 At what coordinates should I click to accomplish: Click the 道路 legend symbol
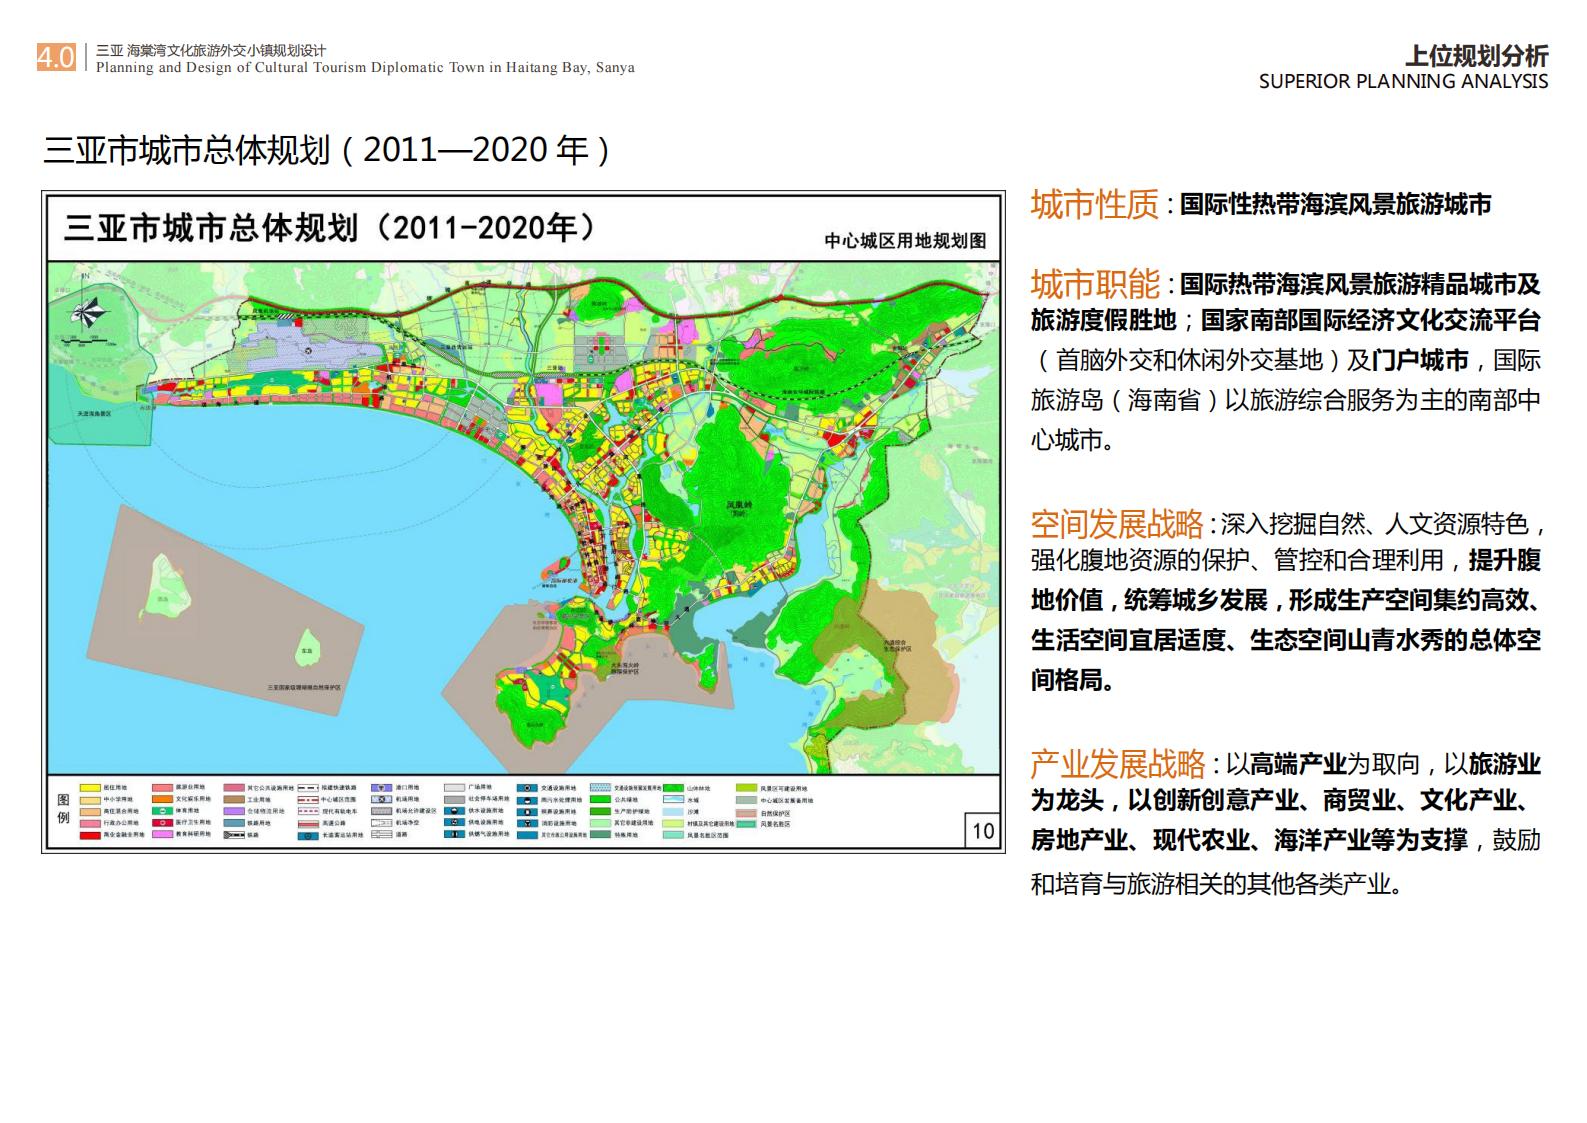pyautogui.click(x=381, y=835)
